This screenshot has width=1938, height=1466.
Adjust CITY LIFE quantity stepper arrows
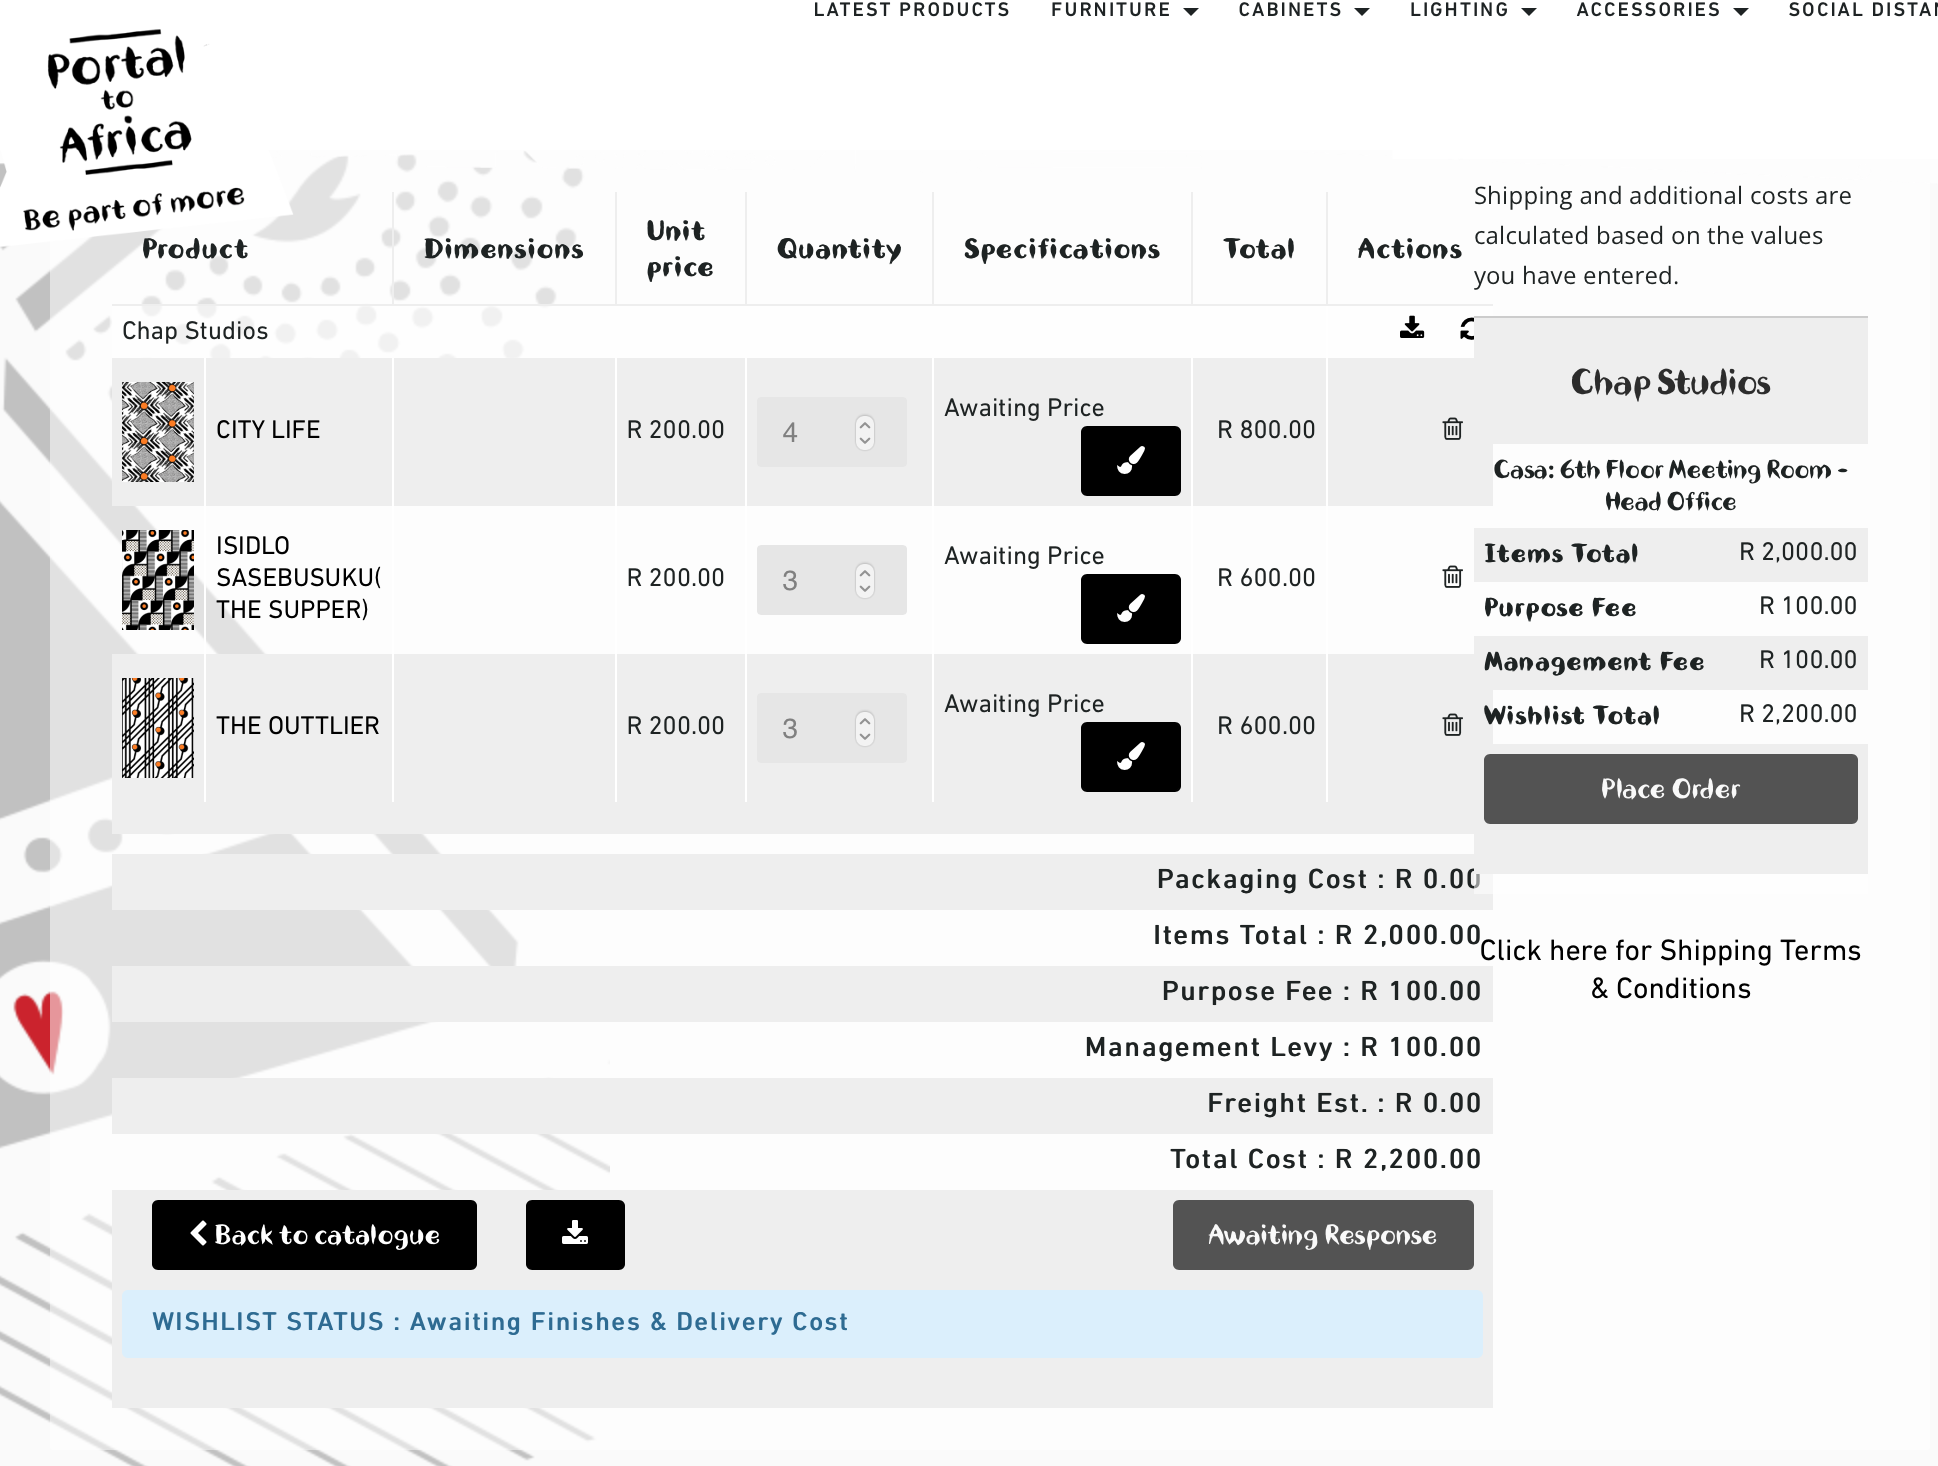[865, 432]
